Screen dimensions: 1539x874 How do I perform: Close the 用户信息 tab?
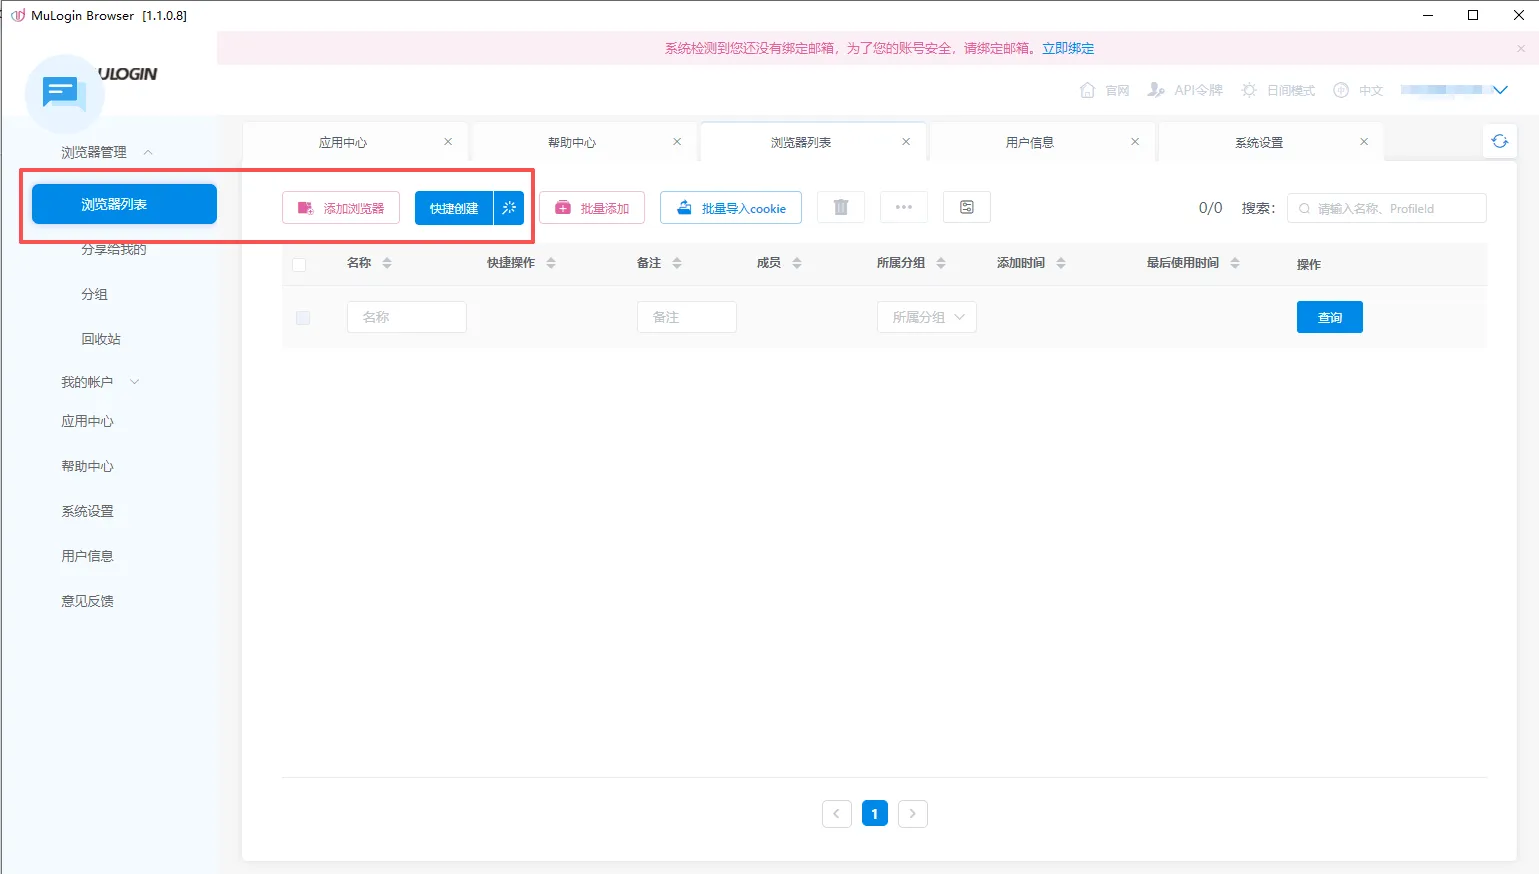click(1135, 142)
